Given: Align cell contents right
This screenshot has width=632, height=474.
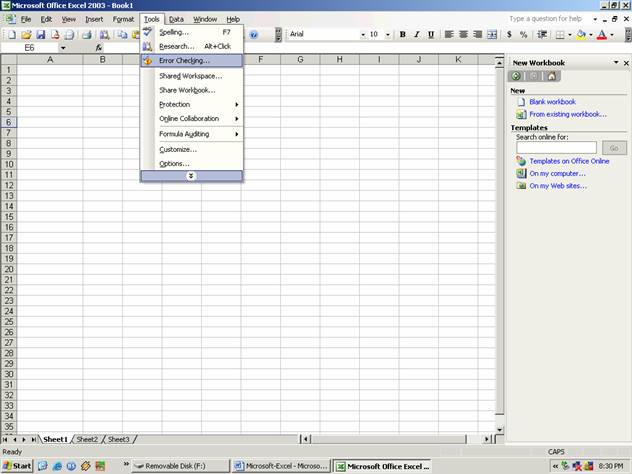Looking at the screenshot, I should pyautogui.click(x=478, y=35).
